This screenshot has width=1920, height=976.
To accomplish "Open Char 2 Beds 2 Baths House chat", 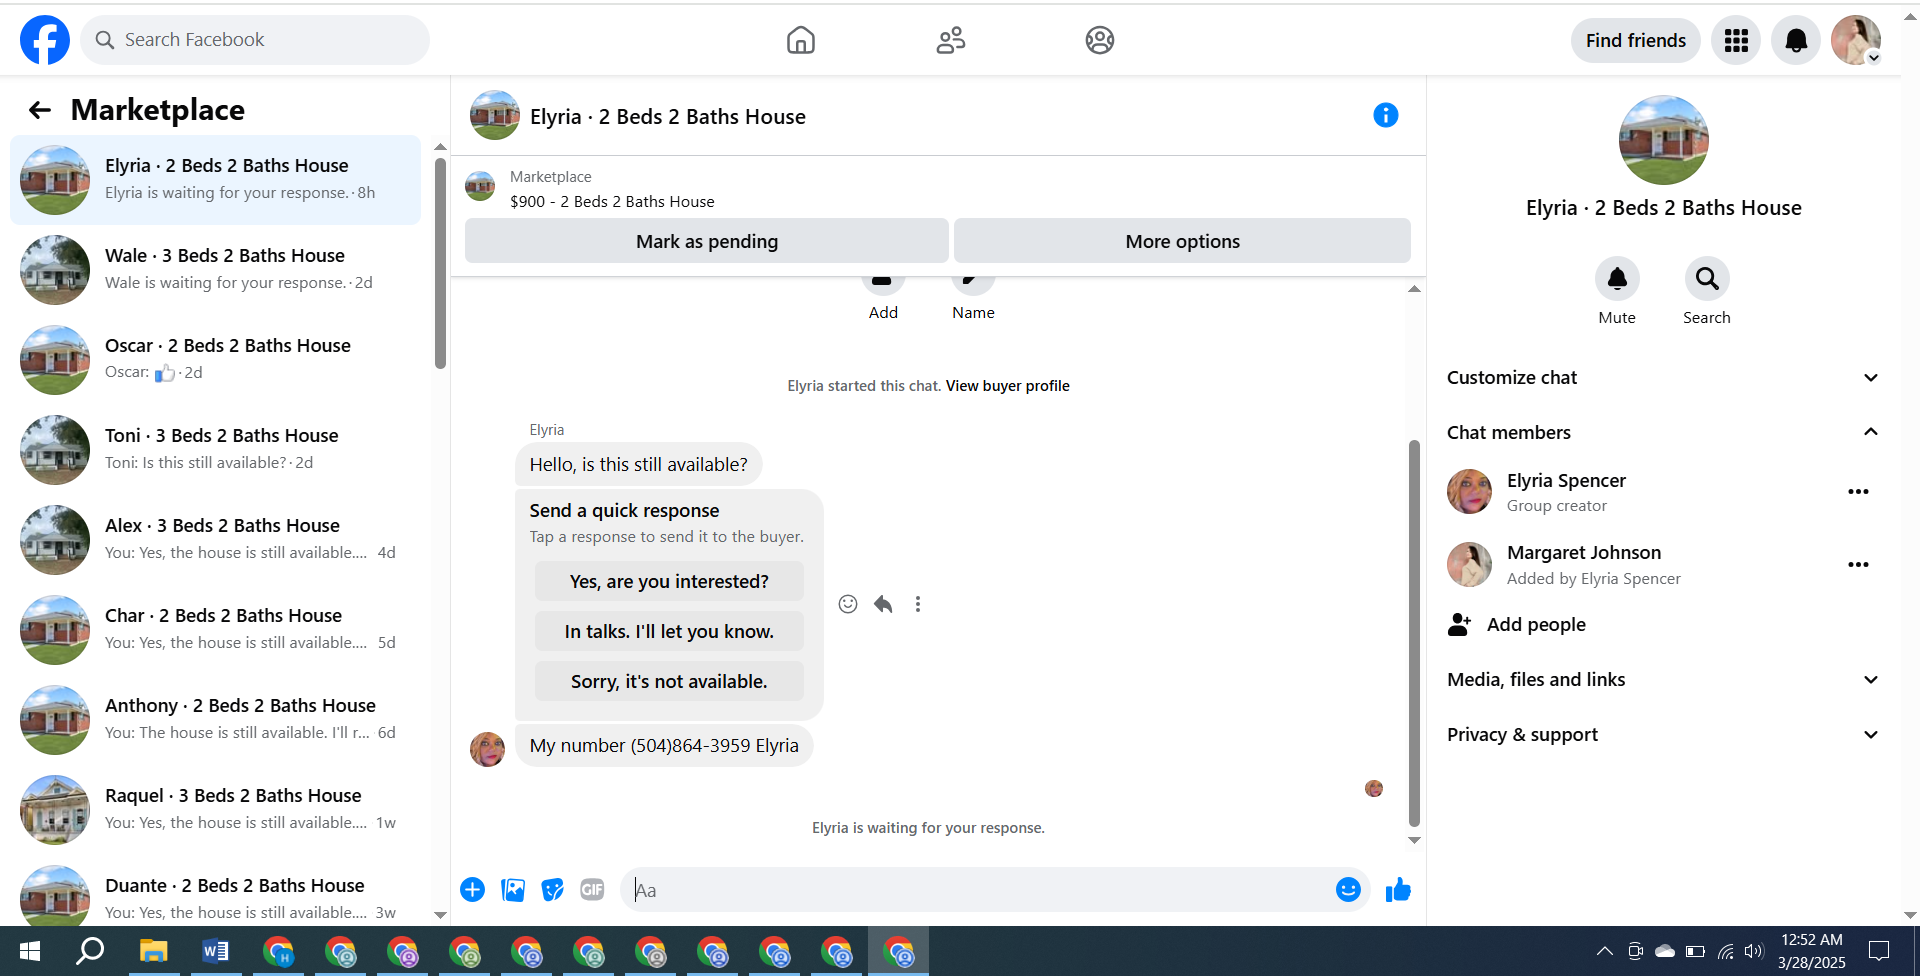I will [215, 630].
